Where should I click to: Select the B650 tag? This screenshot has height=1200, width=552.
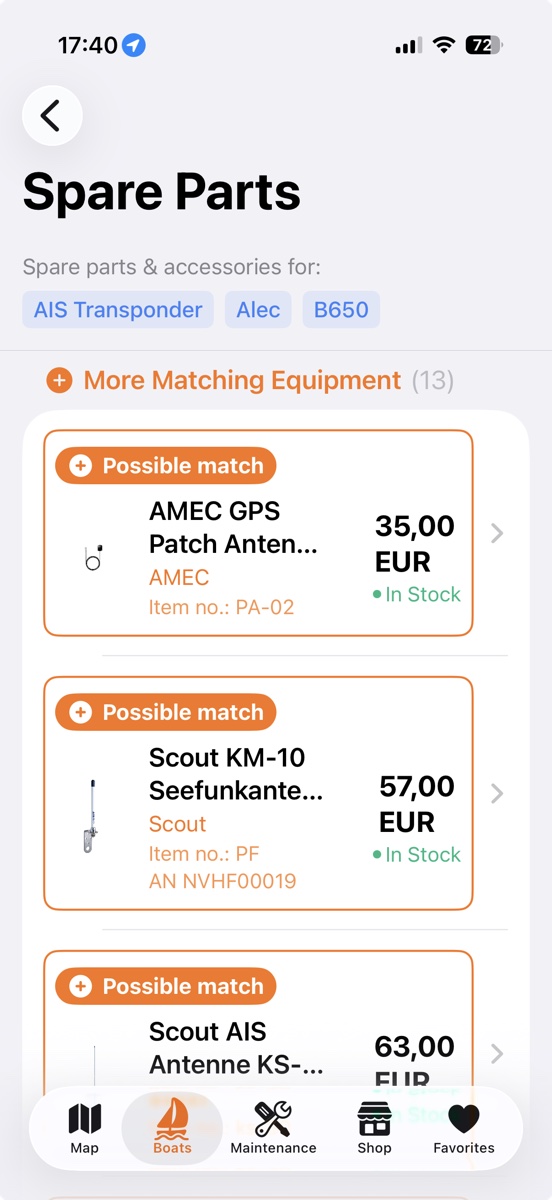pos(341,310)
